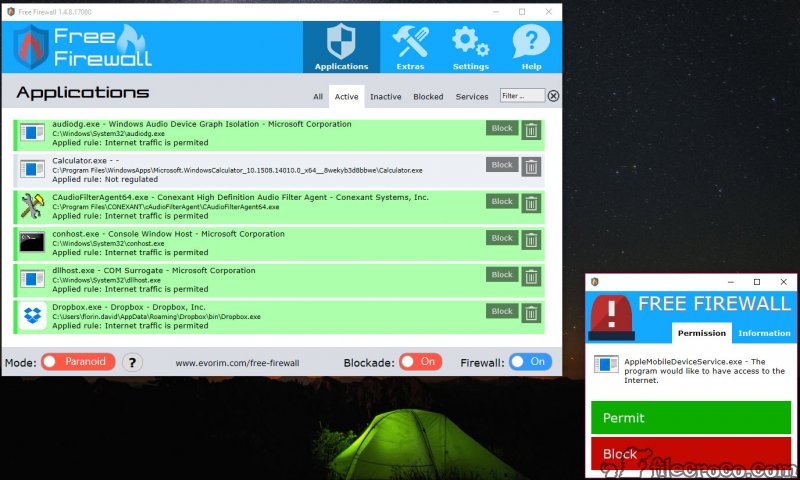Show All applications tab
800x480 pixels.
point(318,96)
